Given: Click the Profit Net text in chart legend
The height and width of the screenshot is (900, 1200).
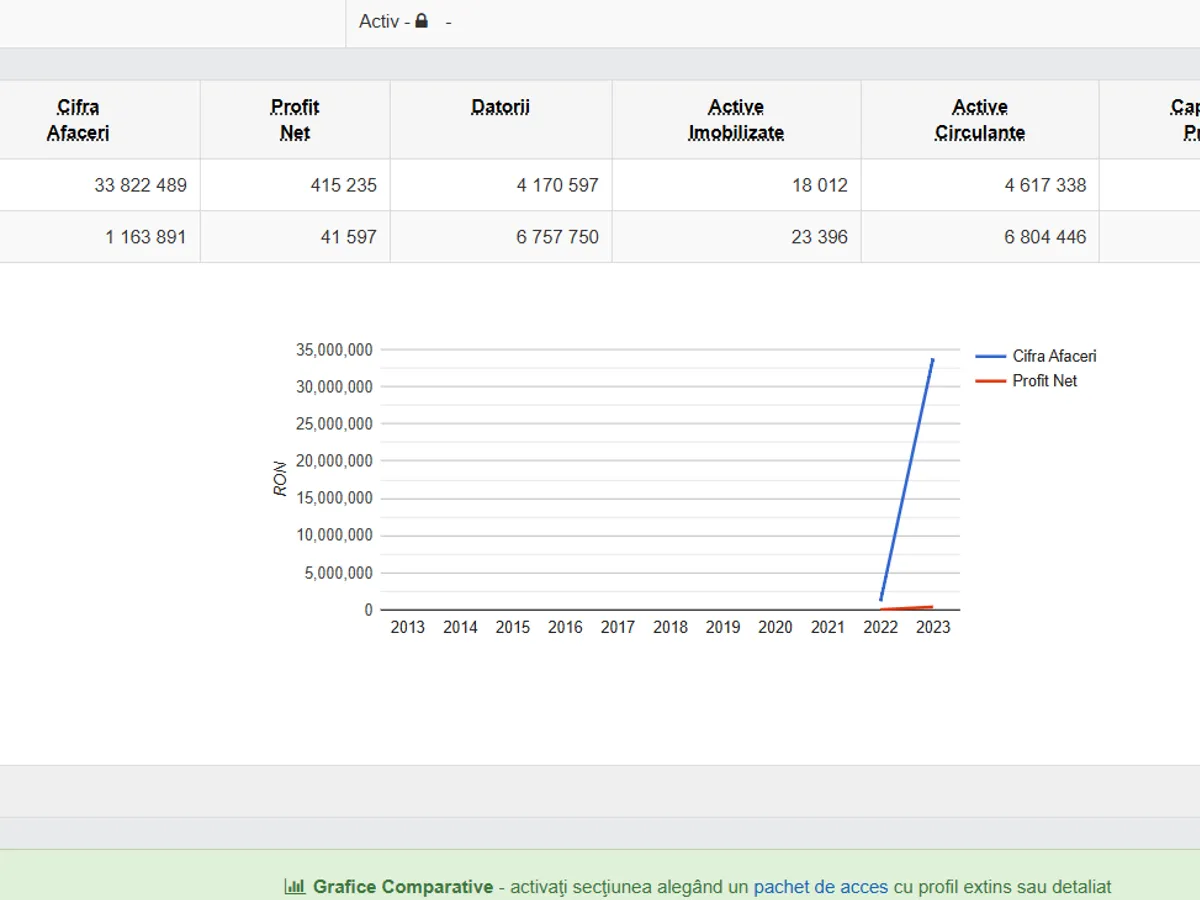Looking at the screenshot, I should [x=1044, y=381].
